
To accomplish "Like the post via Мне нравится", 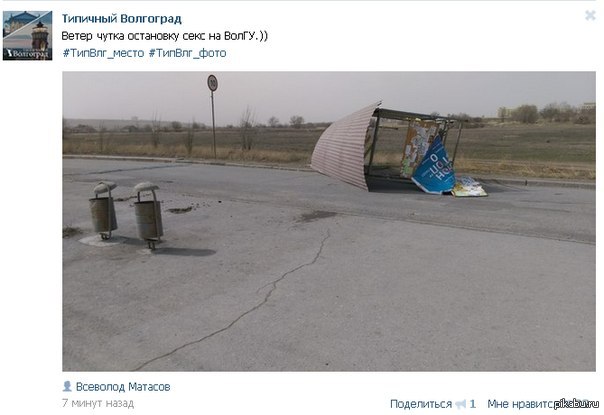I will [x=520, y=404].
